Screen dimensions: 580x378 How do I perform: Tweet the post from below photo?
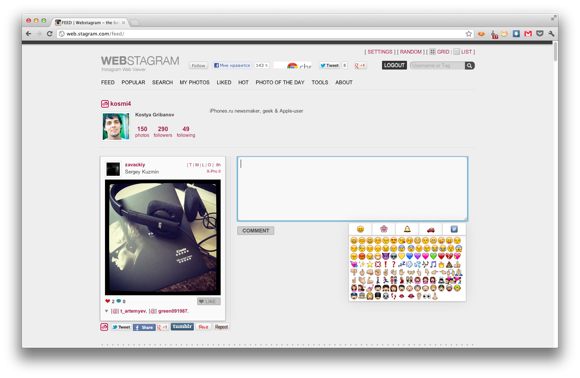coord(121,327)
